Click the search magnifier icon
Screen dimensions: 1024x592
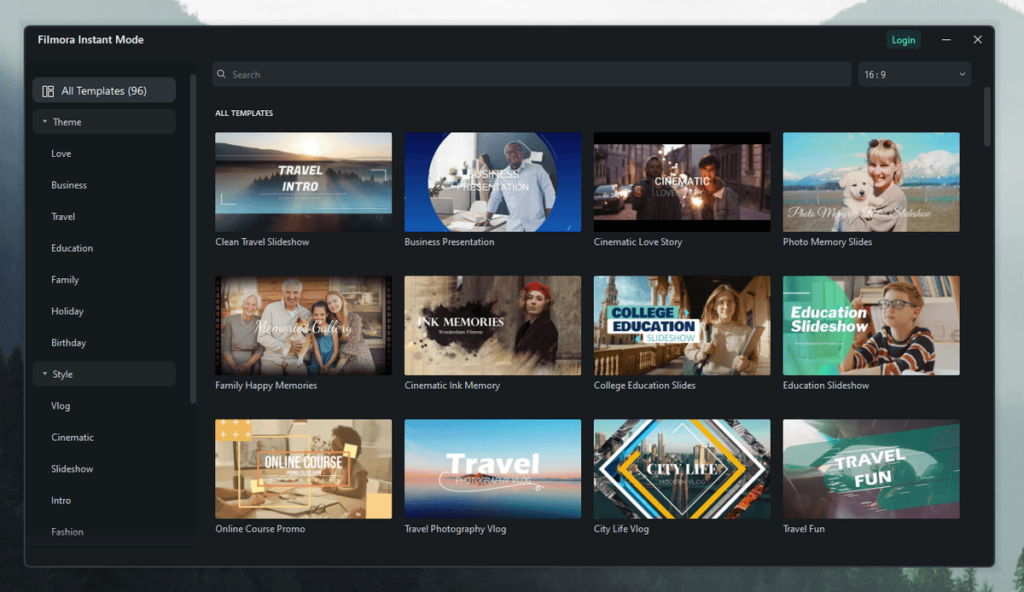(x=223, y=75)
